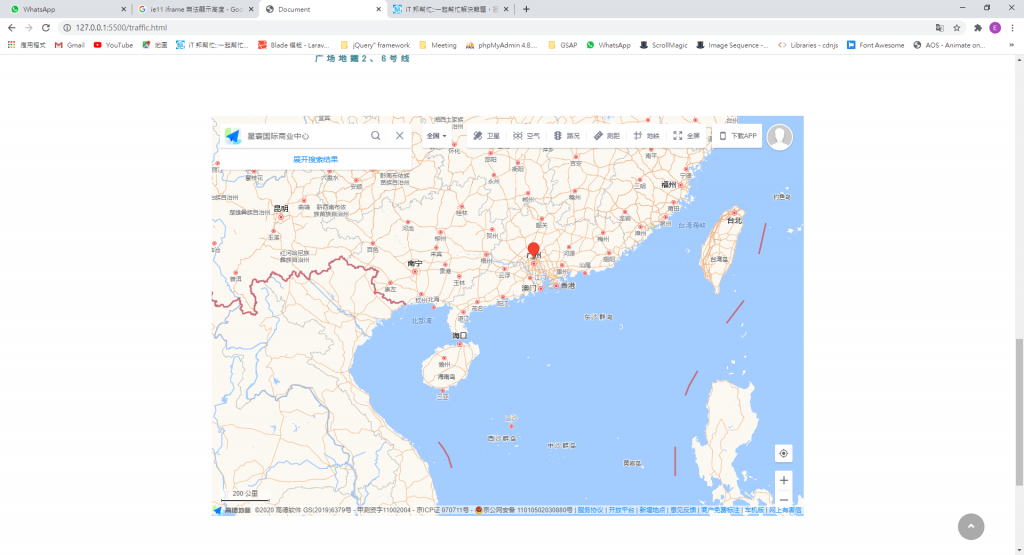Open the Chrome extensions puzzle icon

(x=978, y=27)
